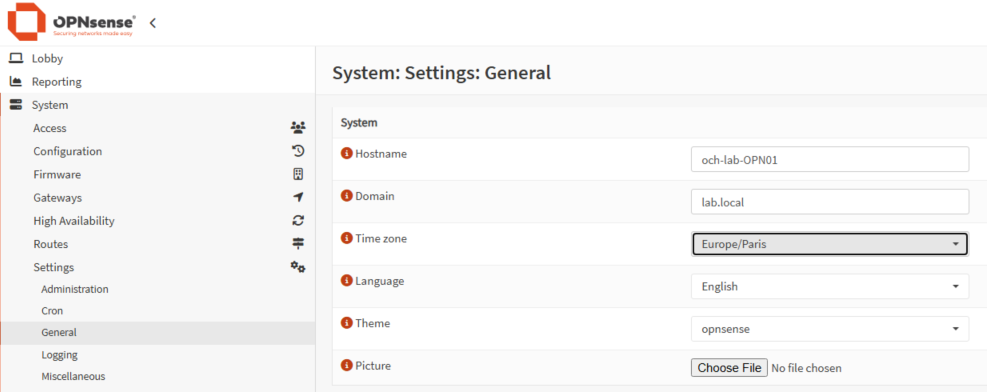Show help info for Time zone

pos(346,238)
